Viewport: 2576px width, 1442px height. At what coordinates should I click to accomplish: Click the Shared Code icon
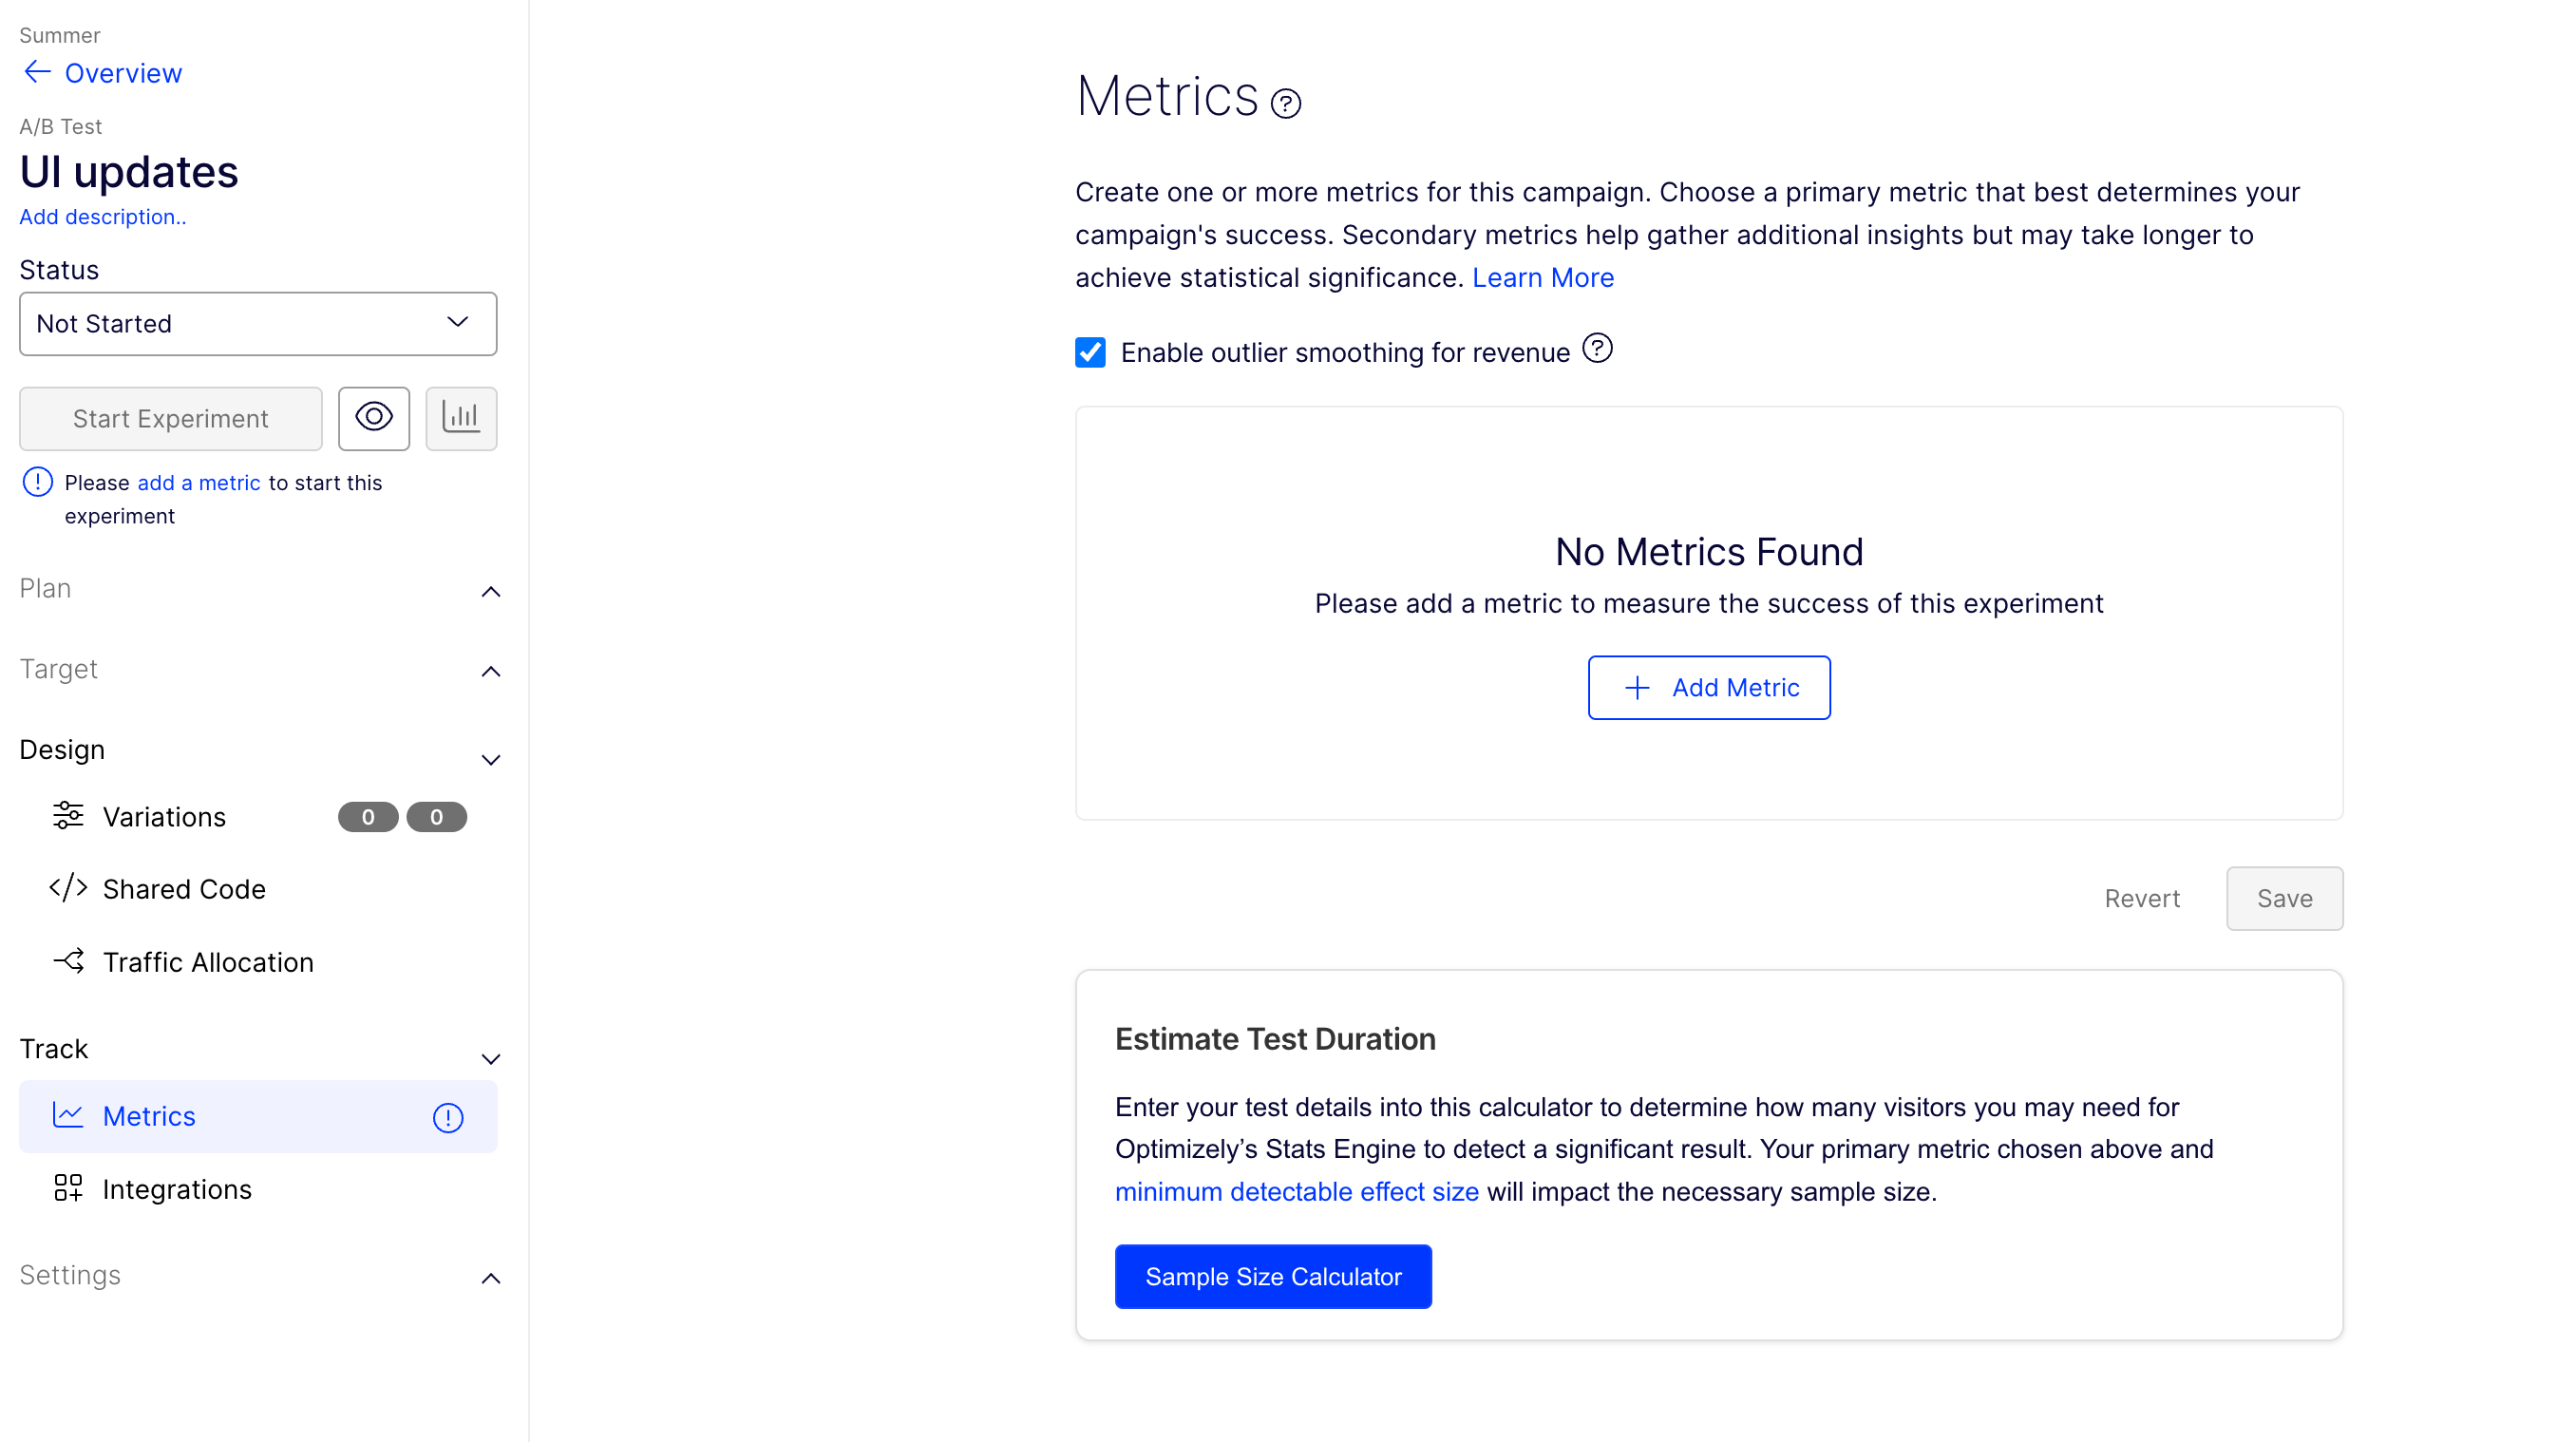coord(68,888)
